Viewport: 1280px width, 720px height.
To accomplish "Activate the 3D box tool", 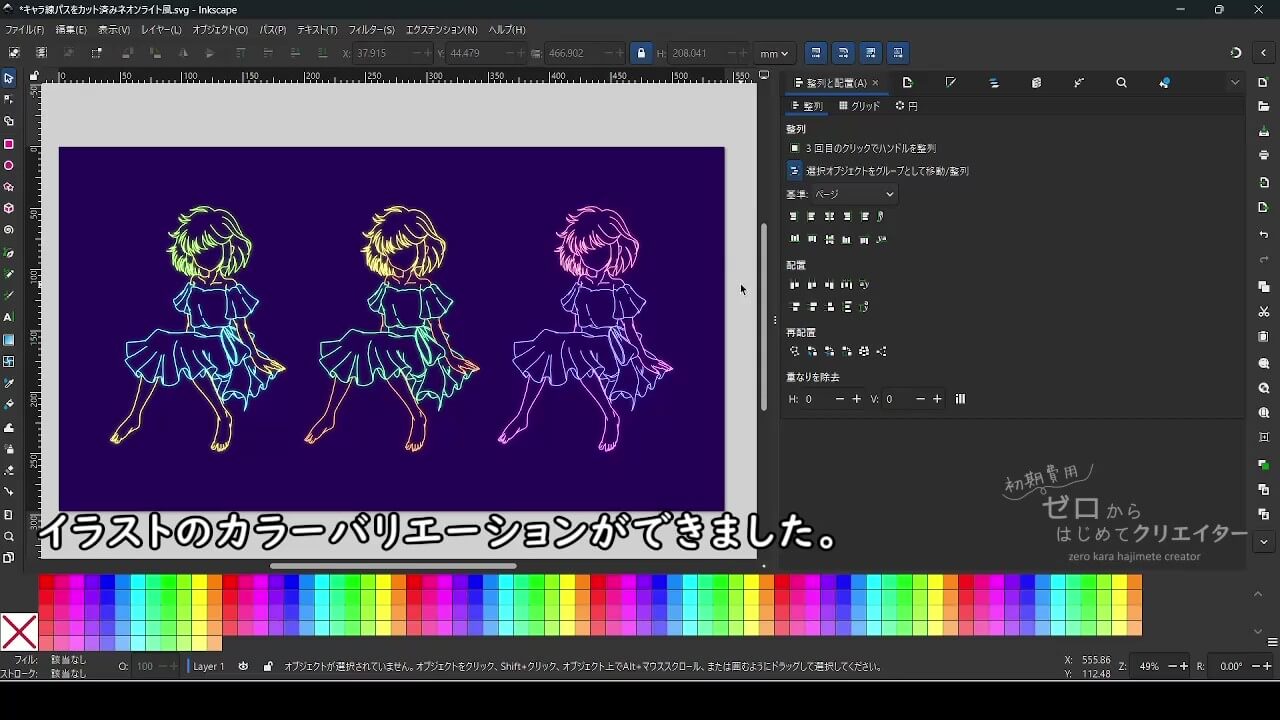I will (x=10, y=207).
